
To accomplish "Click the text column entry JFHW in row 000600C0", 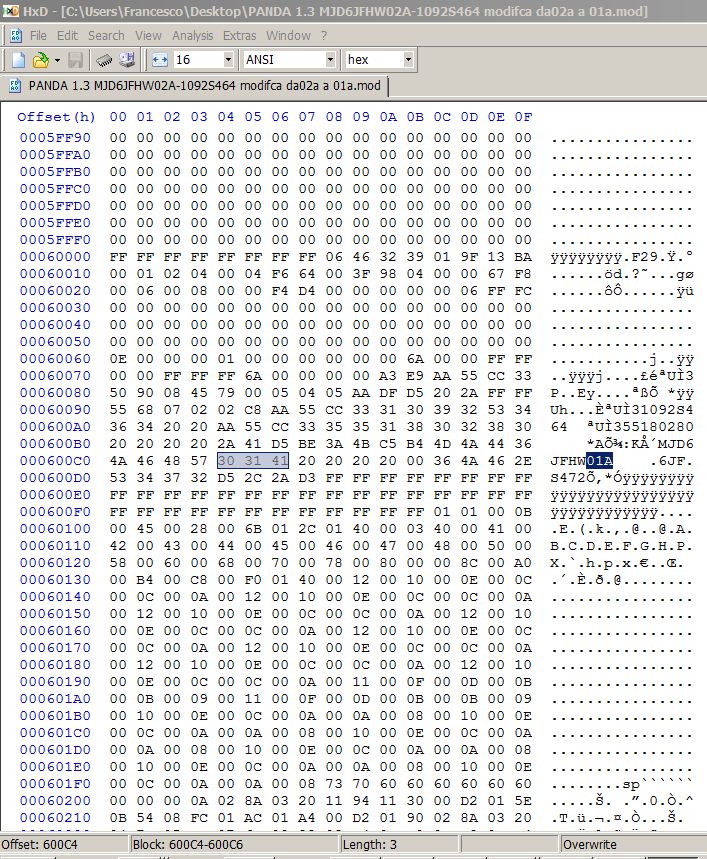I will 568,461.
